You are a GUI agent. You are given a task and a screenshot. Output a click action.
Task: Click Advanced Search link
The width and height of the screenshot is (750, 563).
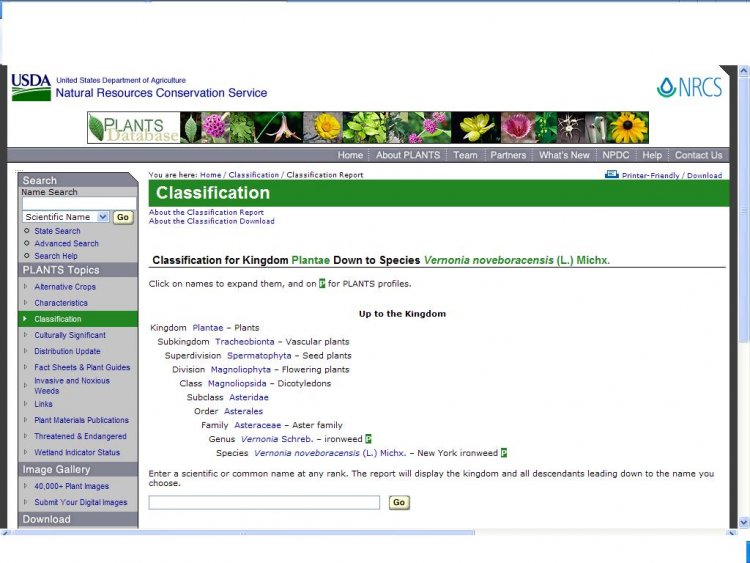click(66, 243)
